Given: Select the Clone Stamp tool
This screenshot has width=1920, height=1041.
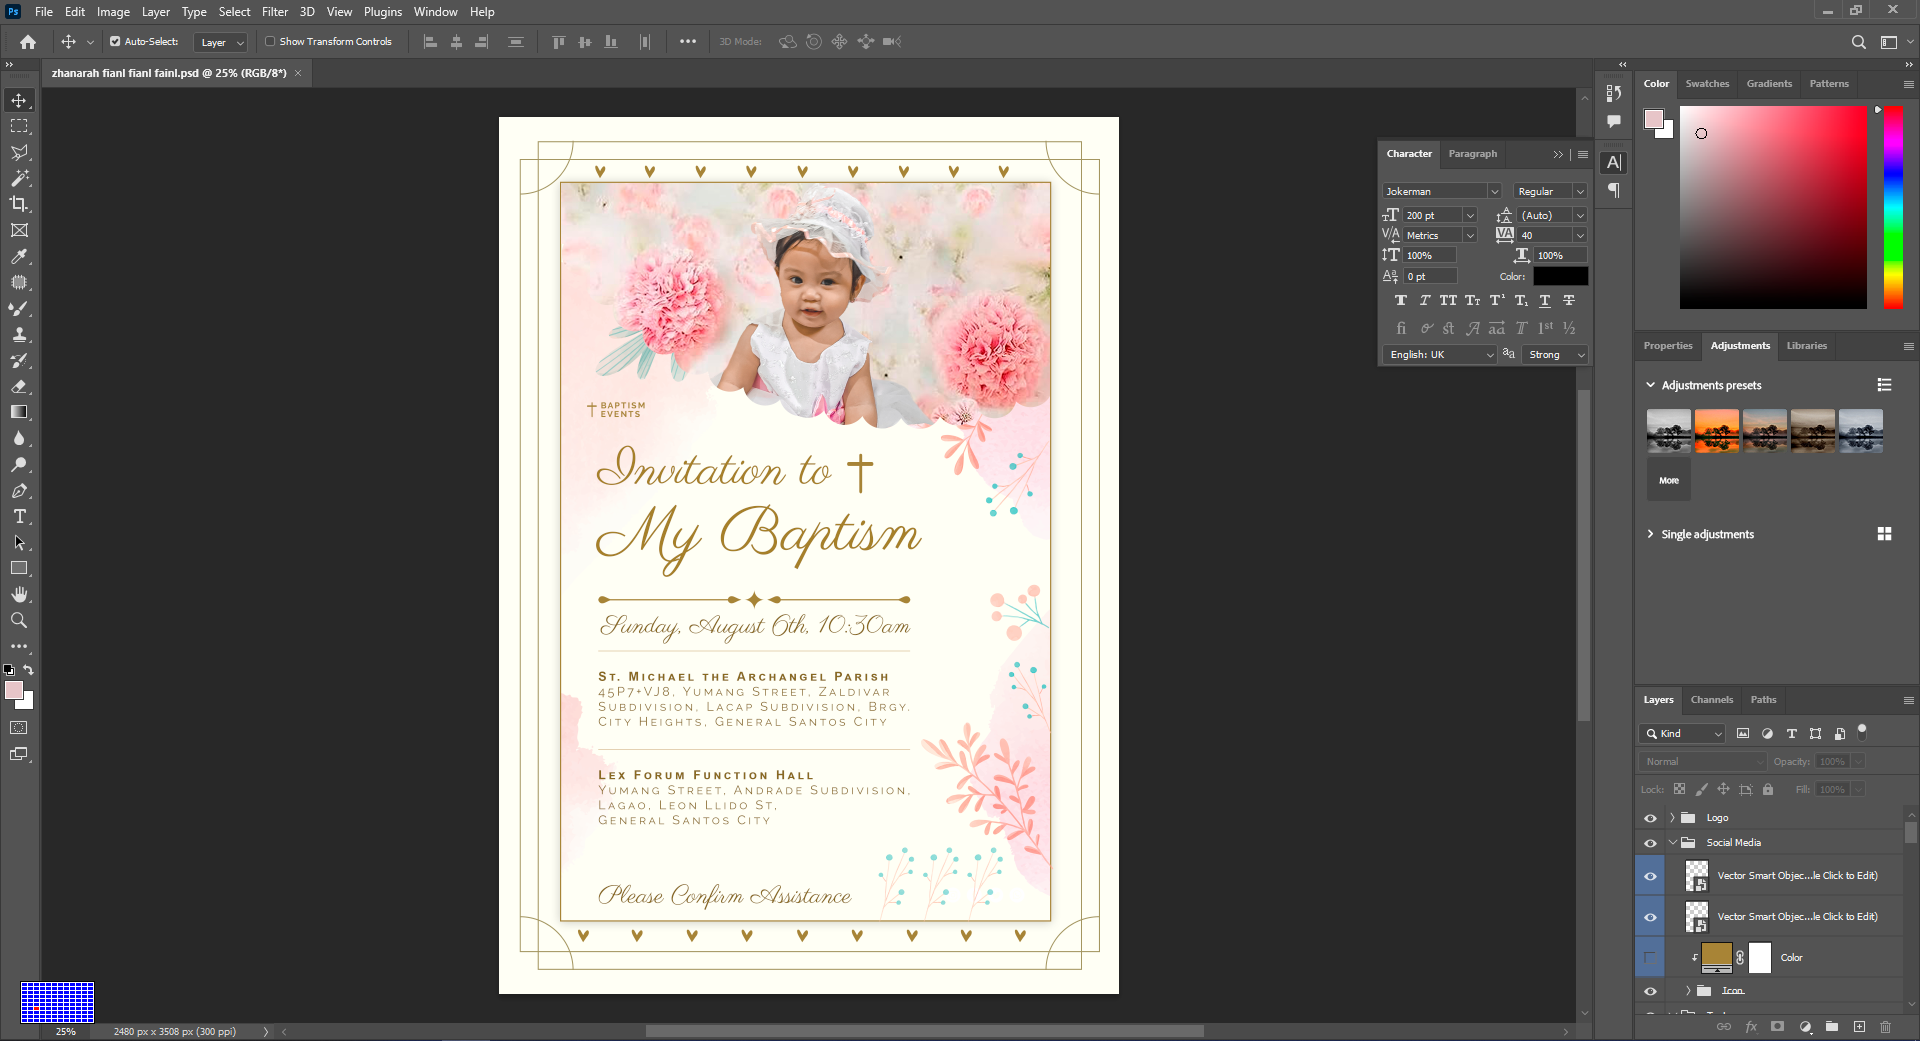Looking at the screenshot, I should pos(19,334).
